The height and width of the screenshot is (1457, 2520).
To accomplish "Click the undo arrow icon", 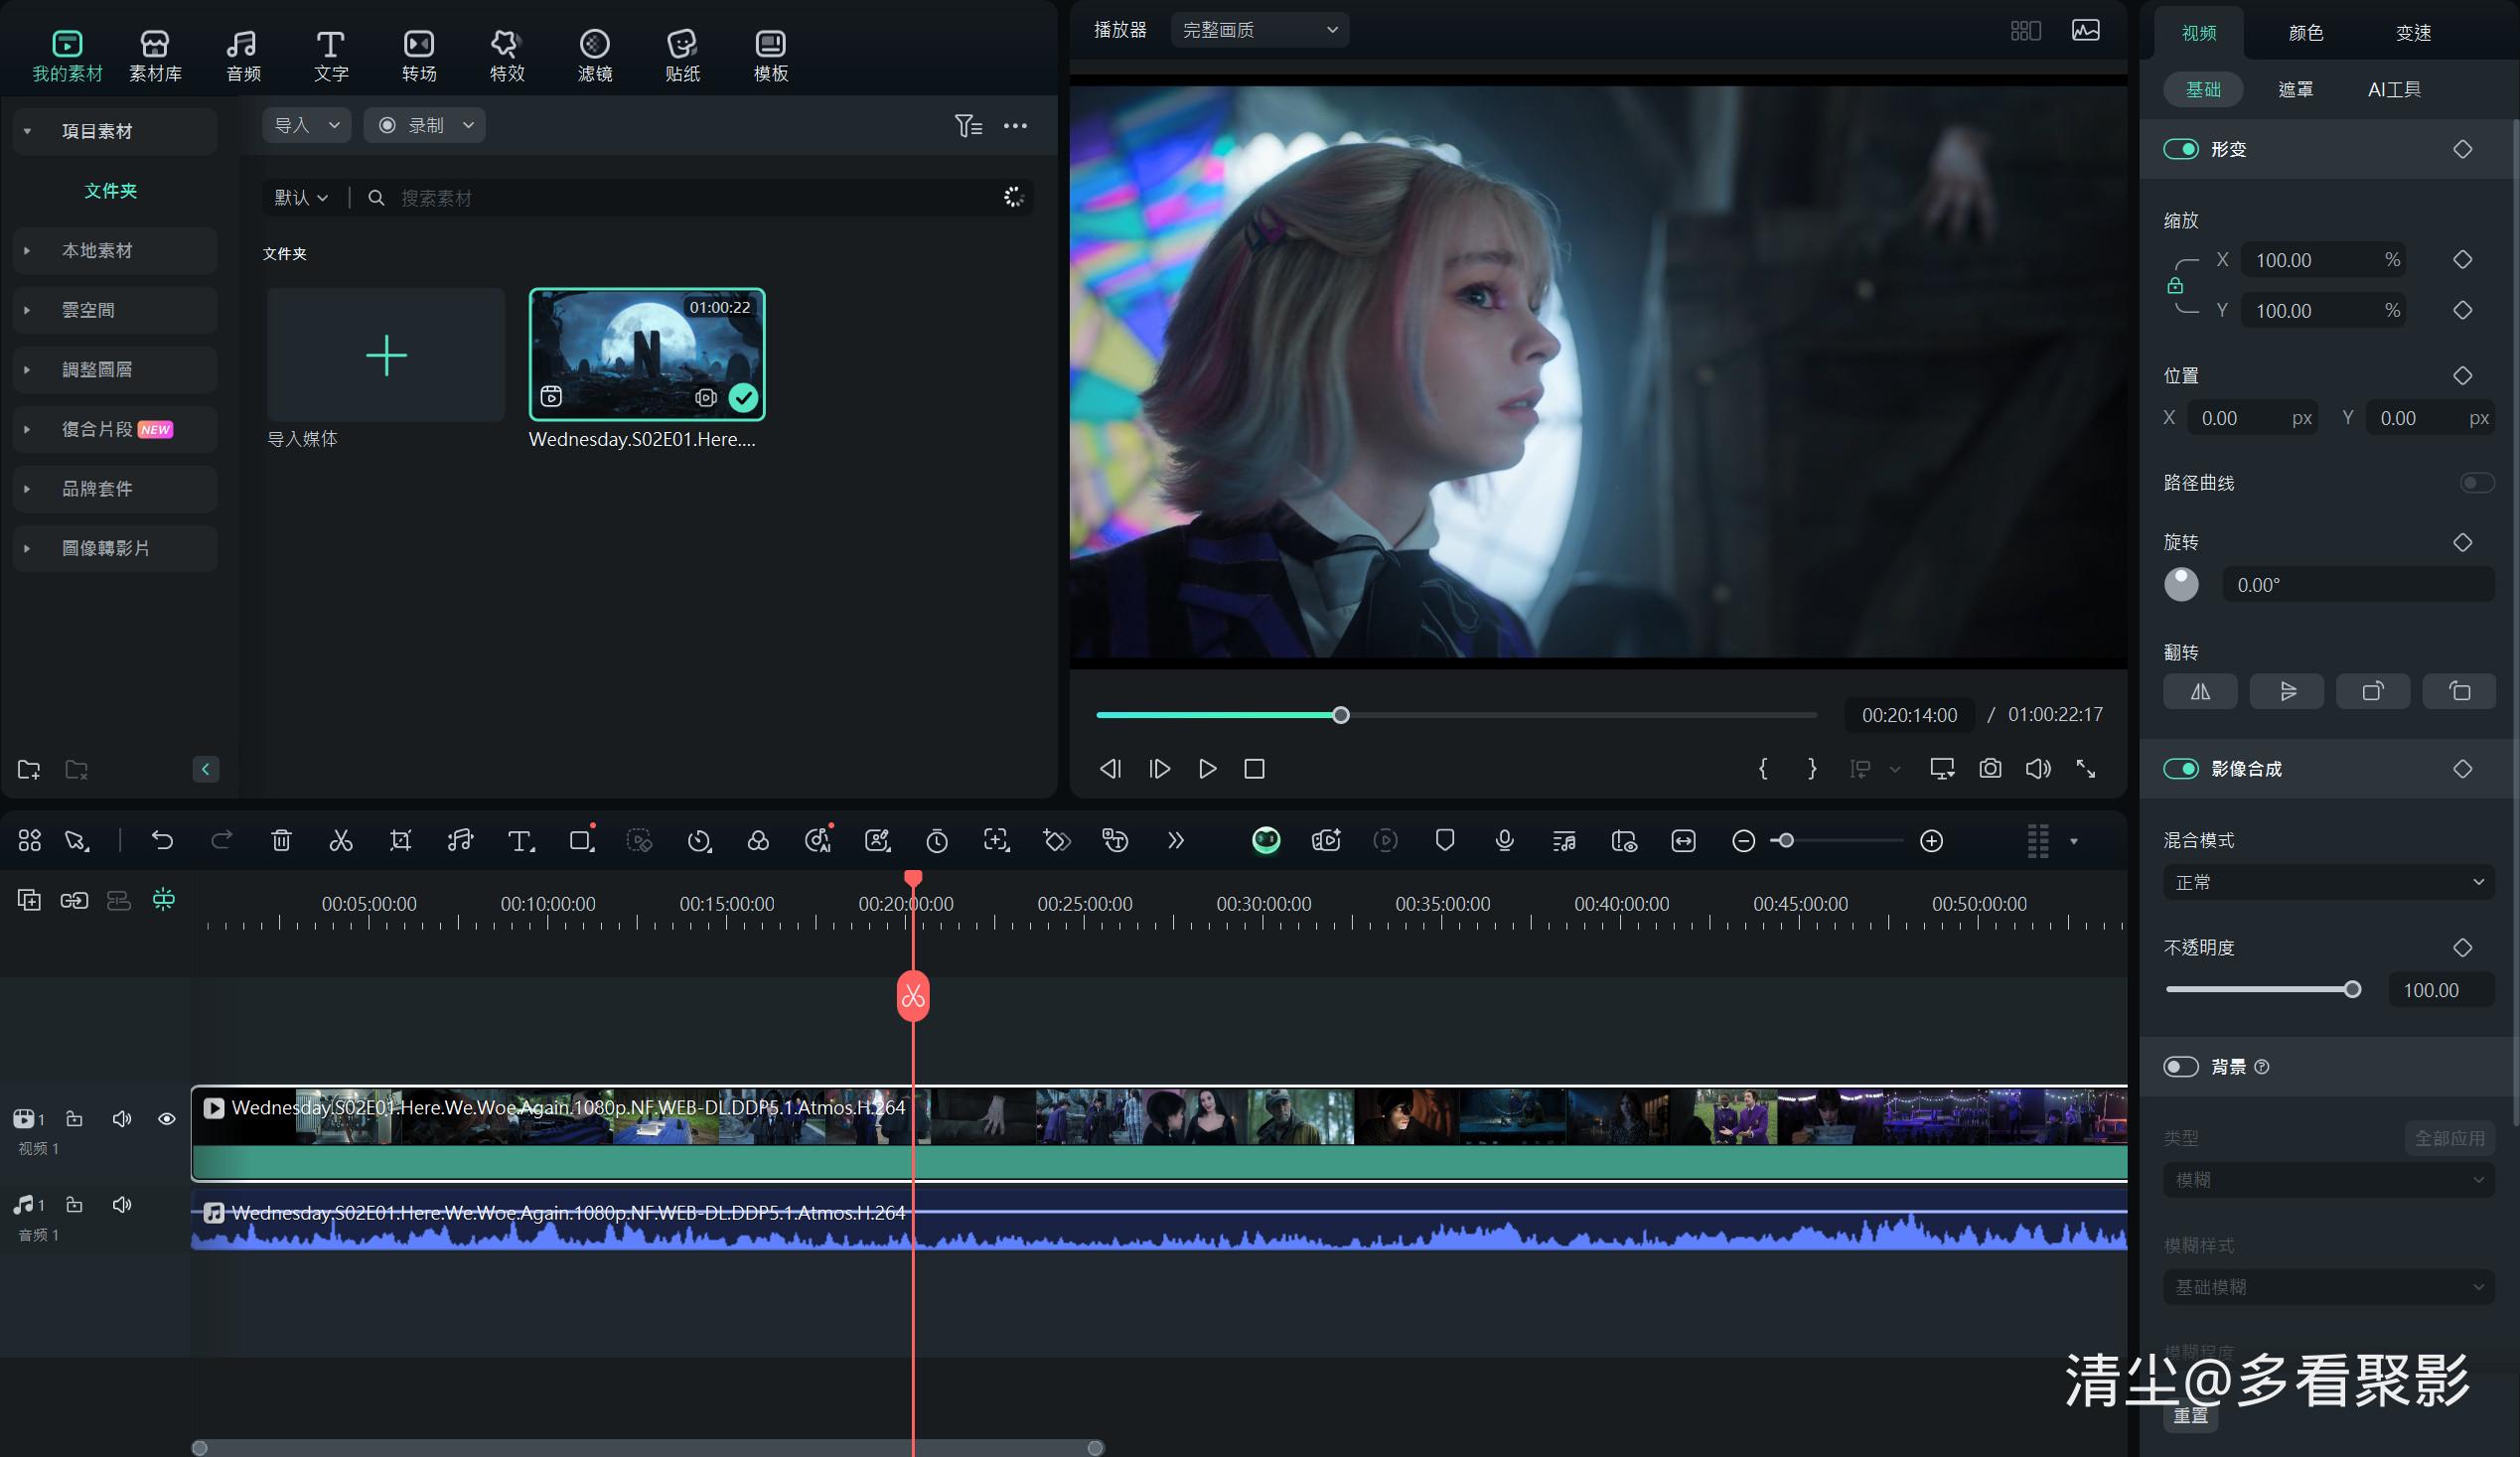I will tap(162, 841).
